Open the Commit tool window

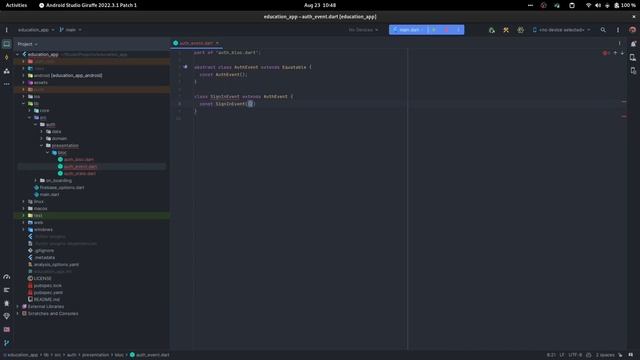click(7, 58)
